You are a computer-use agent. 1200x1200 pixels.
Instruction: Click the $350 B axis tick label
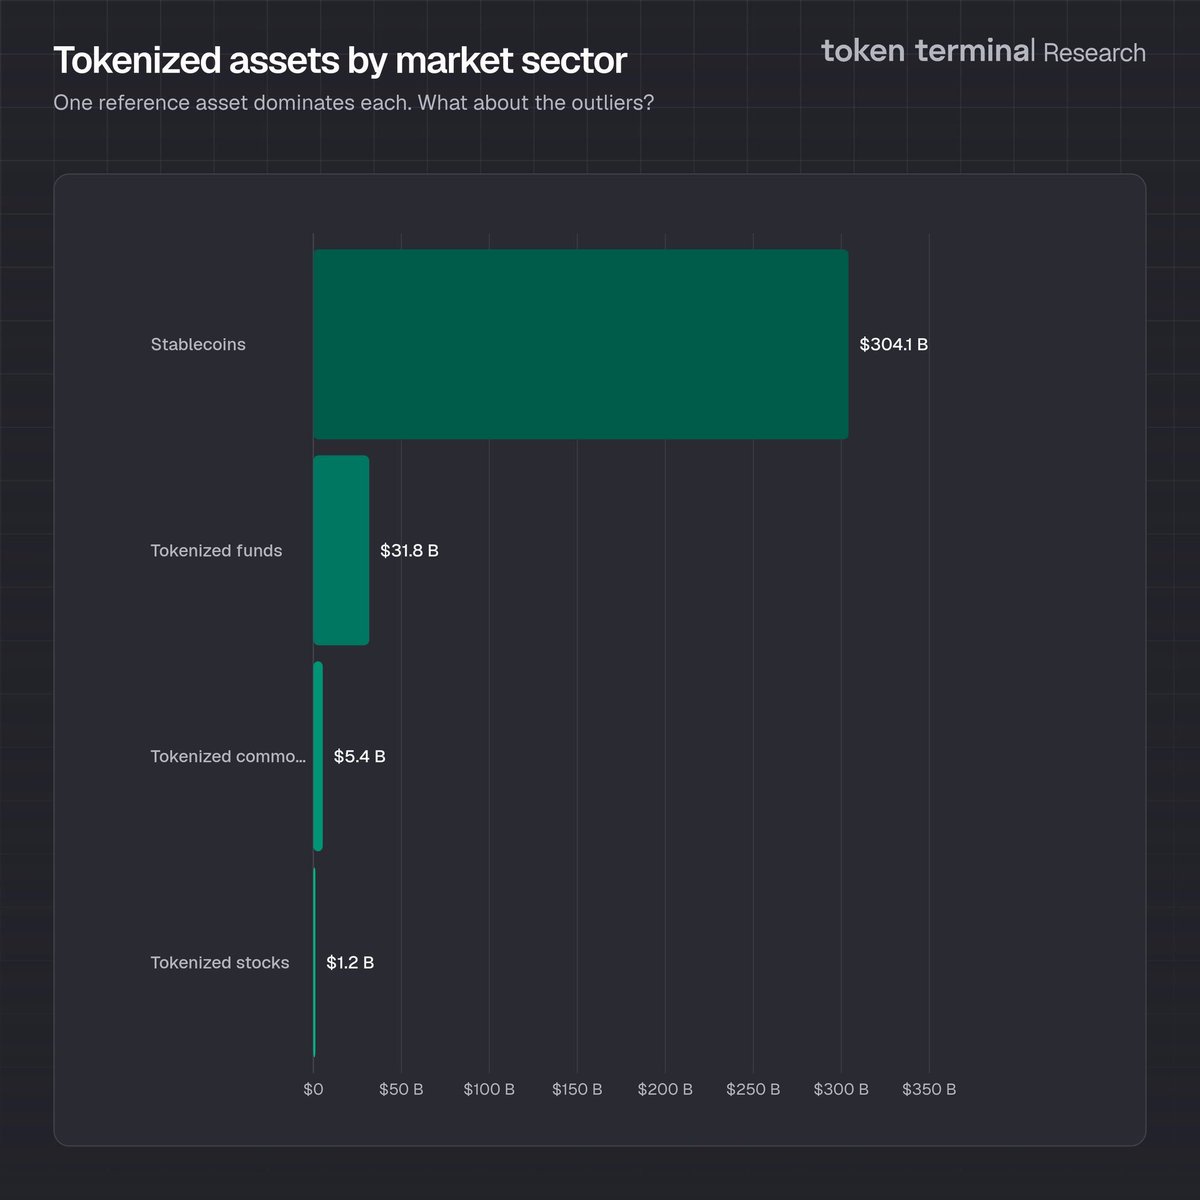(929, 1089)
